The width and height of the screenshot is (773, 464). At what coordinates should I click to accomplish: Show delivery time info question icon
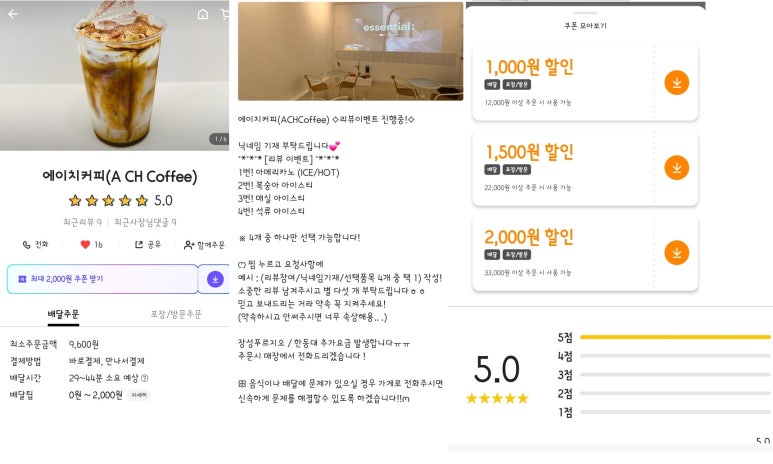[x=144, y=378]
